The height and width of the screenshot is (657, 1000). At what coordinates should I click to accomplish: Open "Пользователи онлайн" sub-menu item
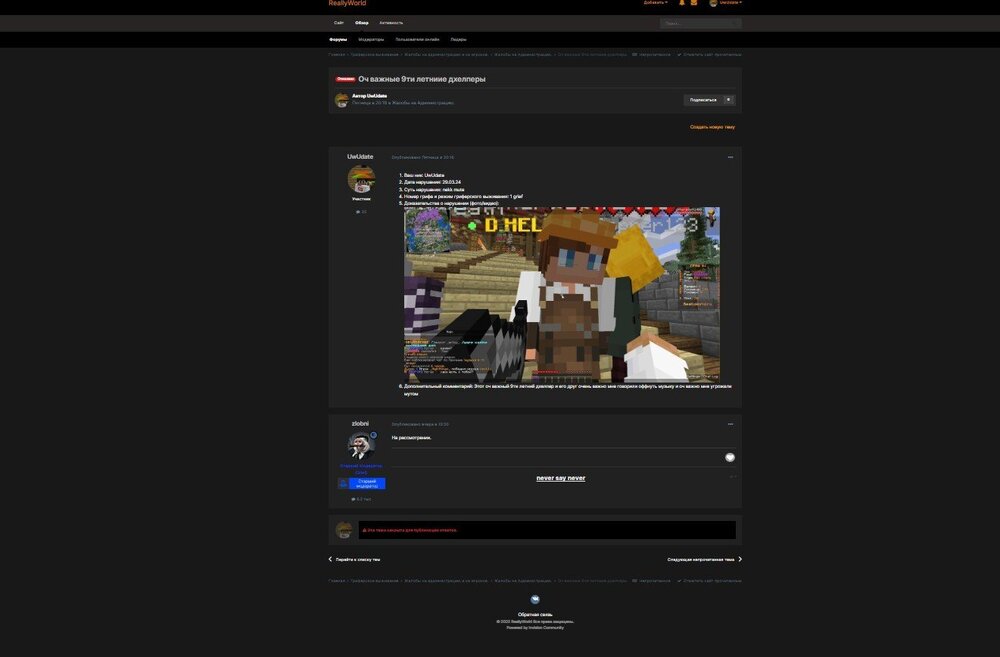(417, 40)
